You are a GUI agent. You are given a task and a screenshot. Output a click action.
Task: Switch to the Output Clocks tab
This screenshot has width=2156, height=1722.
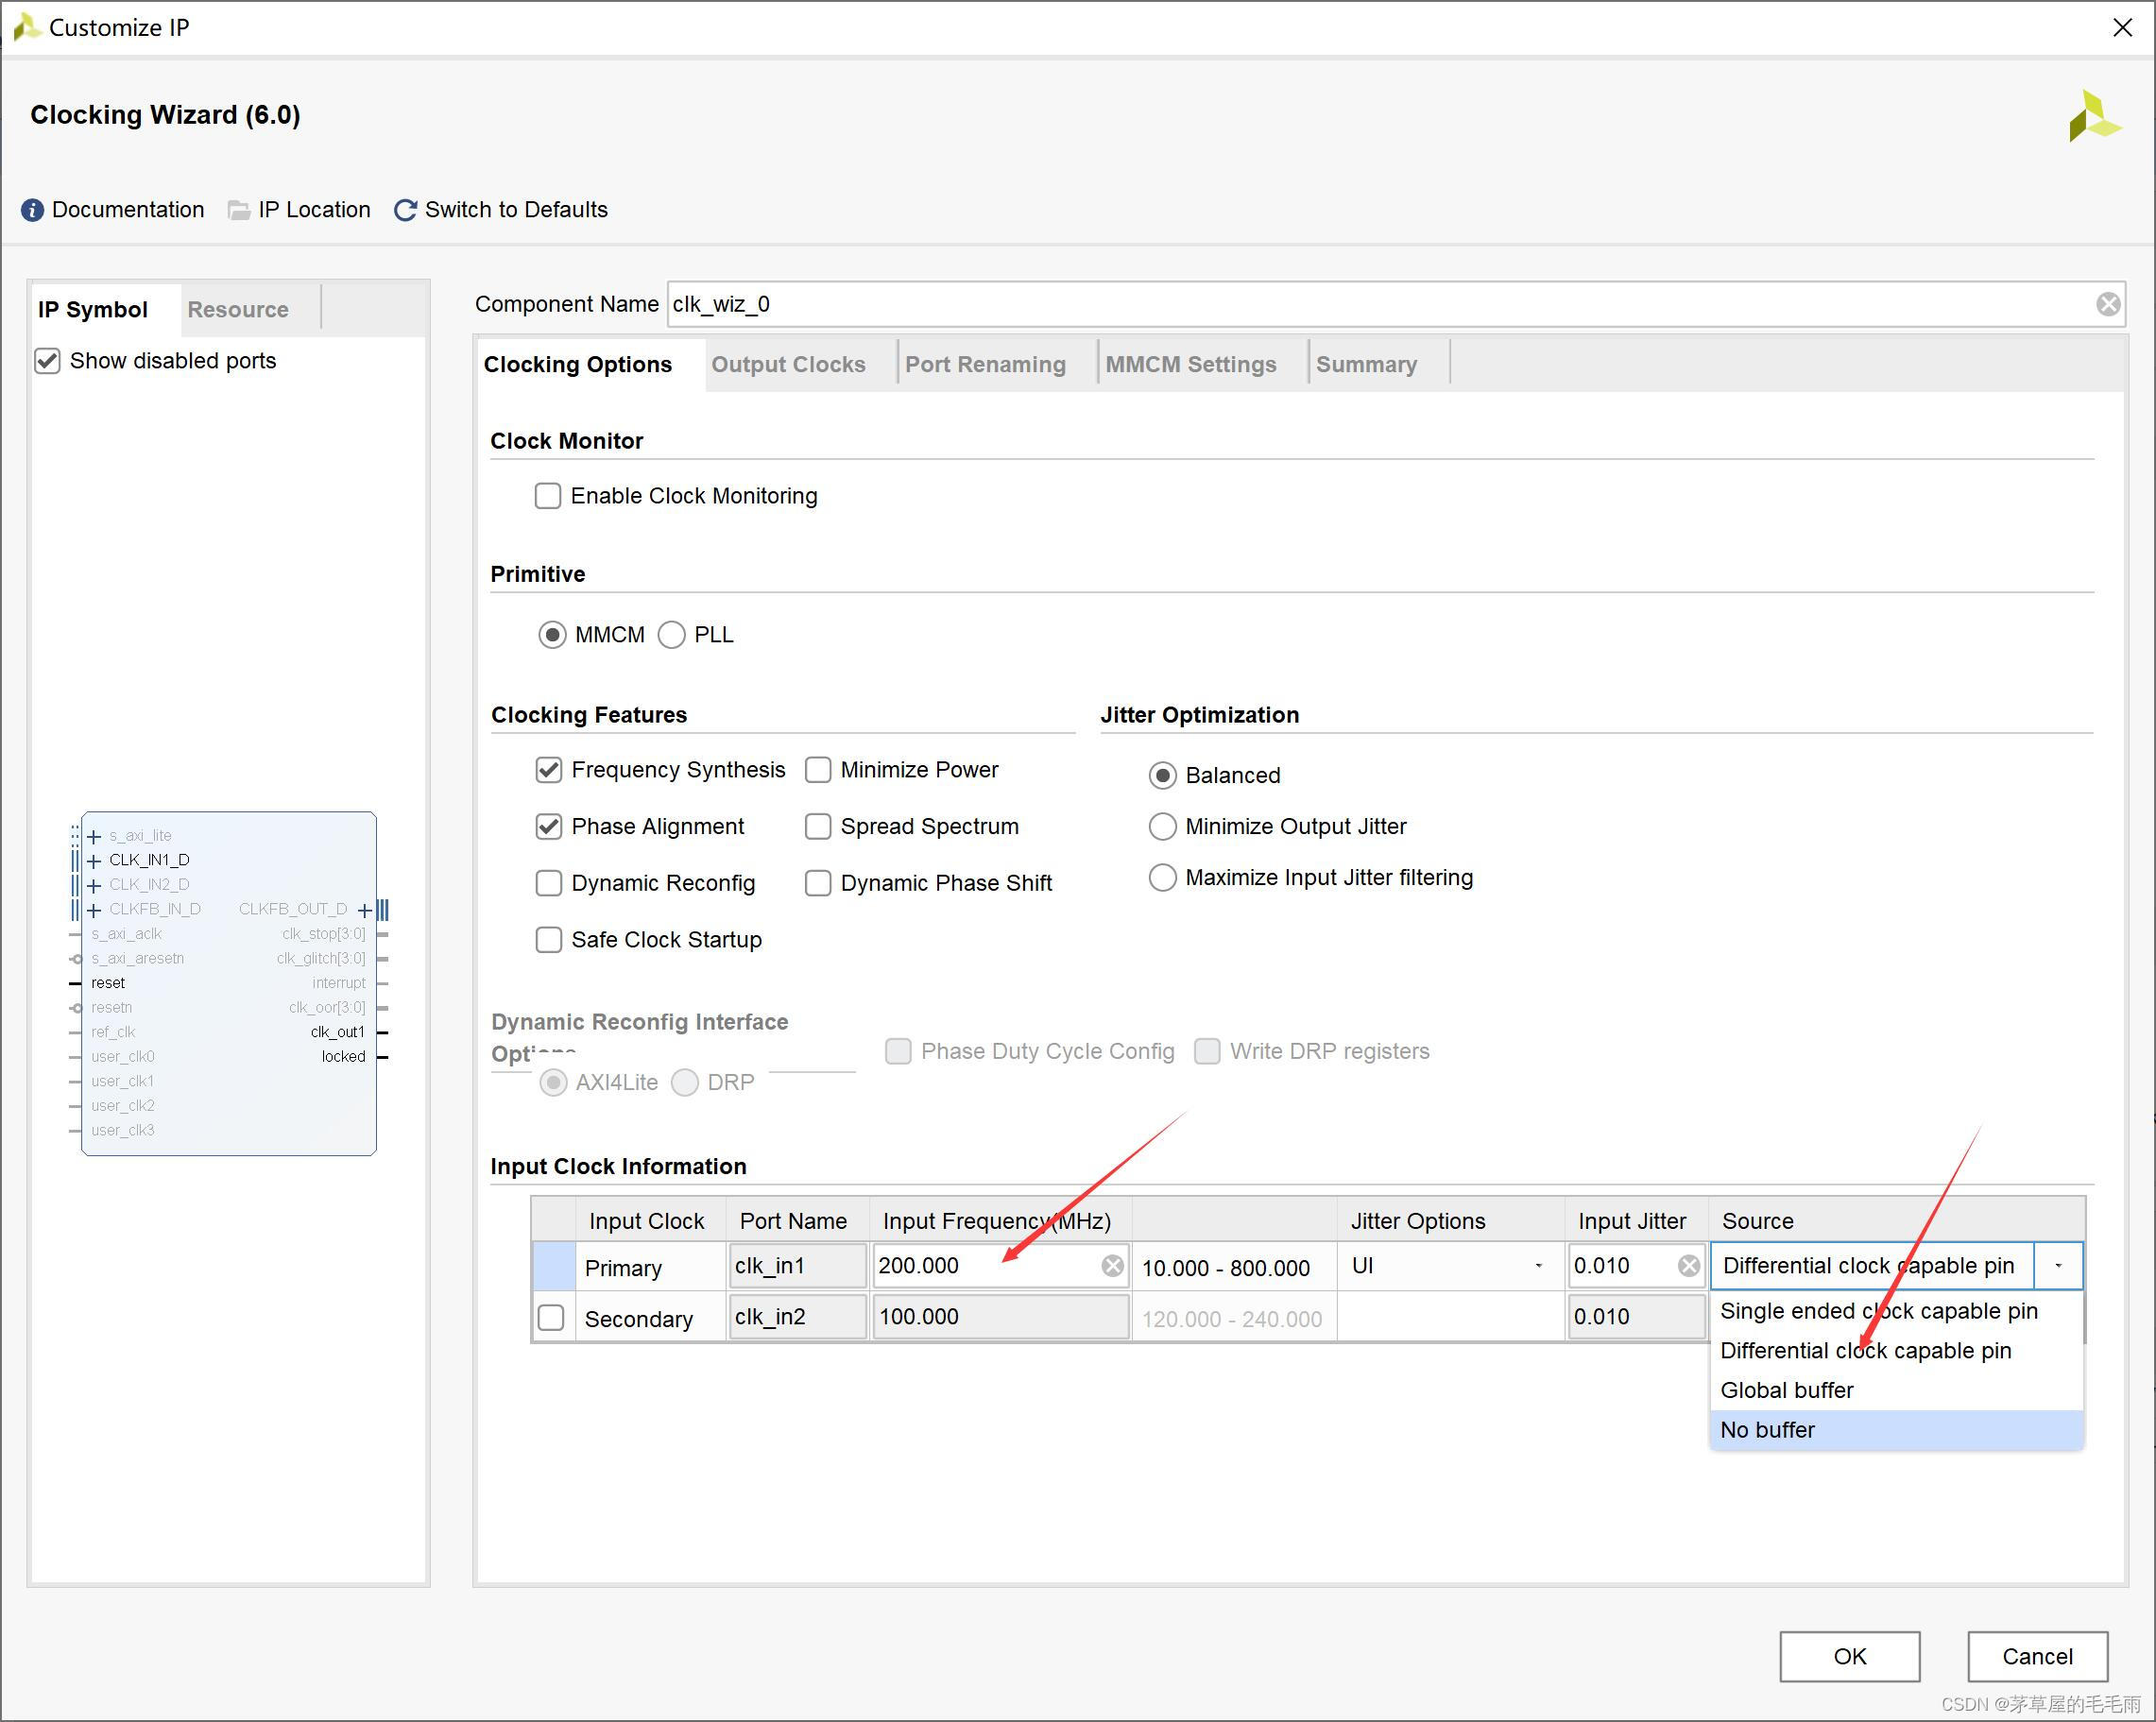[x=788, y=365]
